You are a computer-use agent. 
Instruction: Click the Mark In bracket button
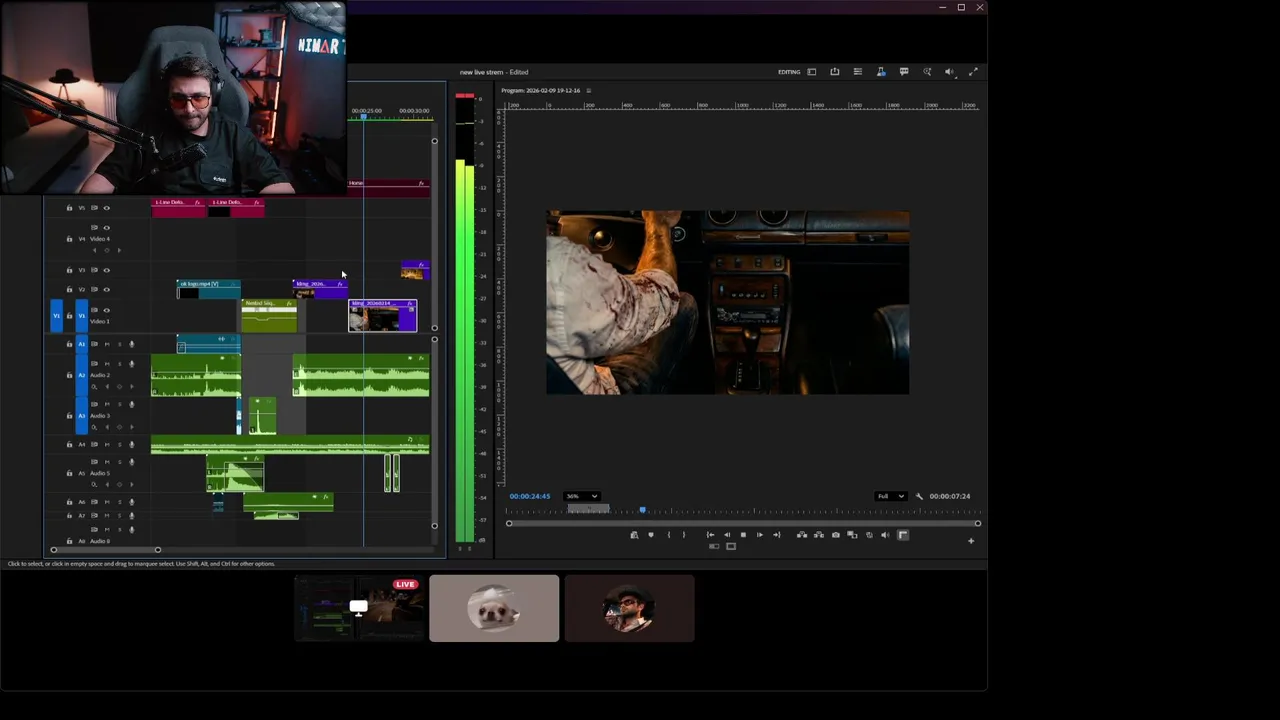point(669,535)
